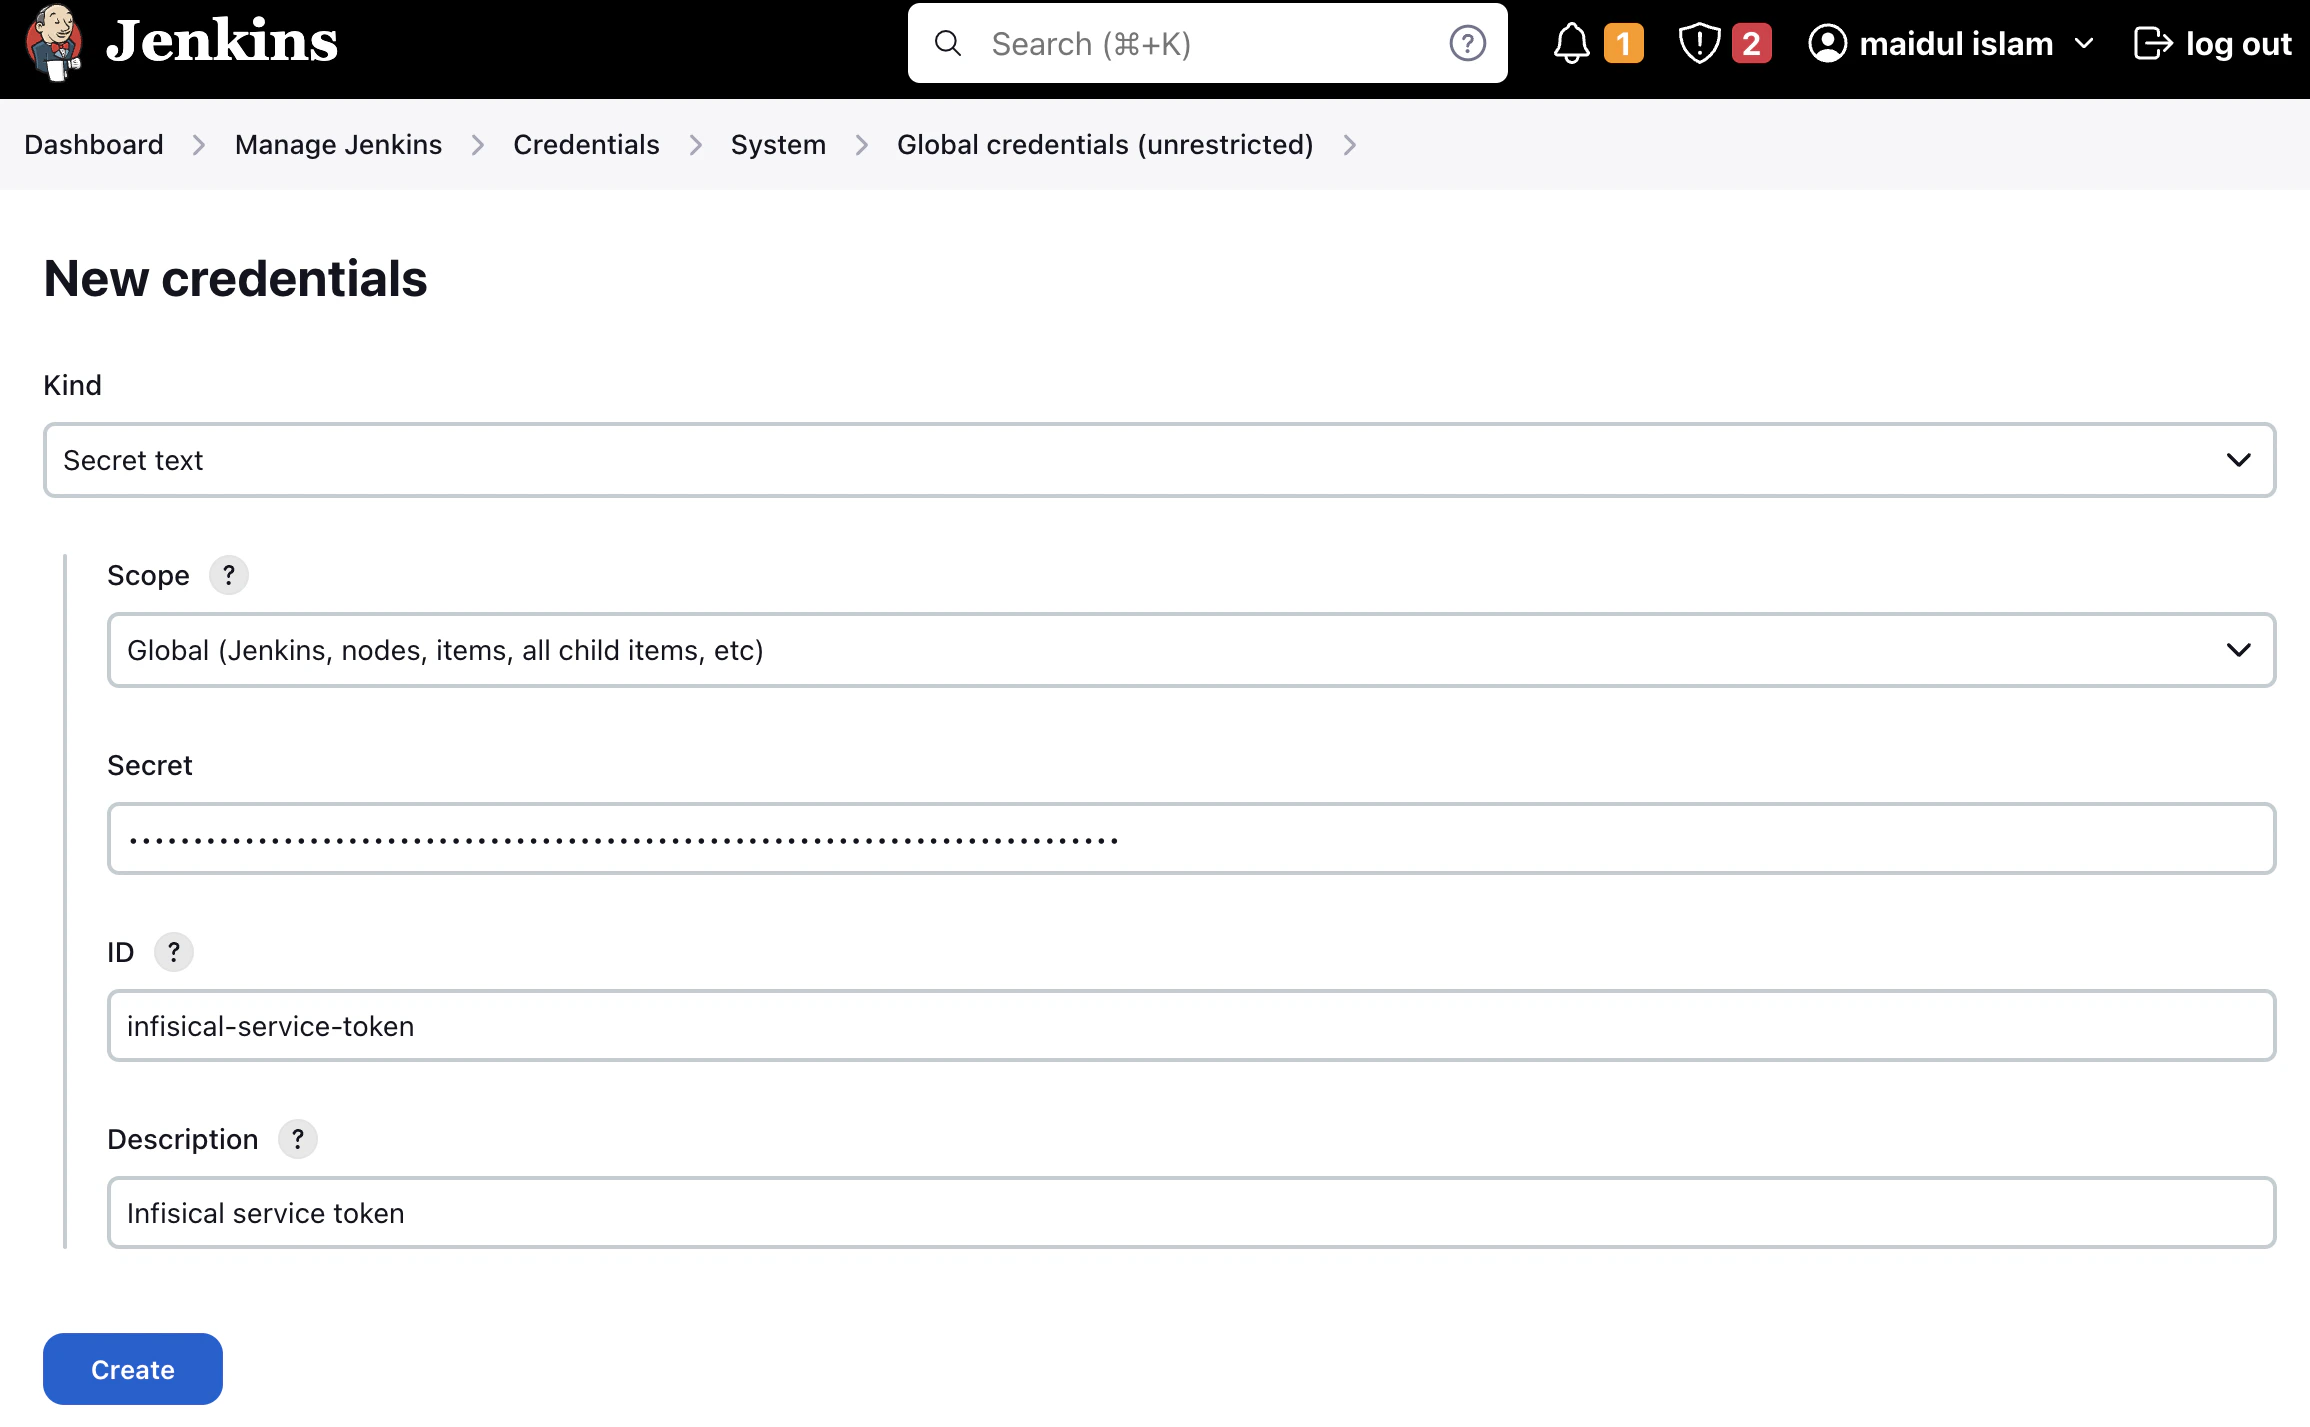Open the Scope dropdown showing Global
This screenshot has height=1427, width=2310.
point(1191,650)
